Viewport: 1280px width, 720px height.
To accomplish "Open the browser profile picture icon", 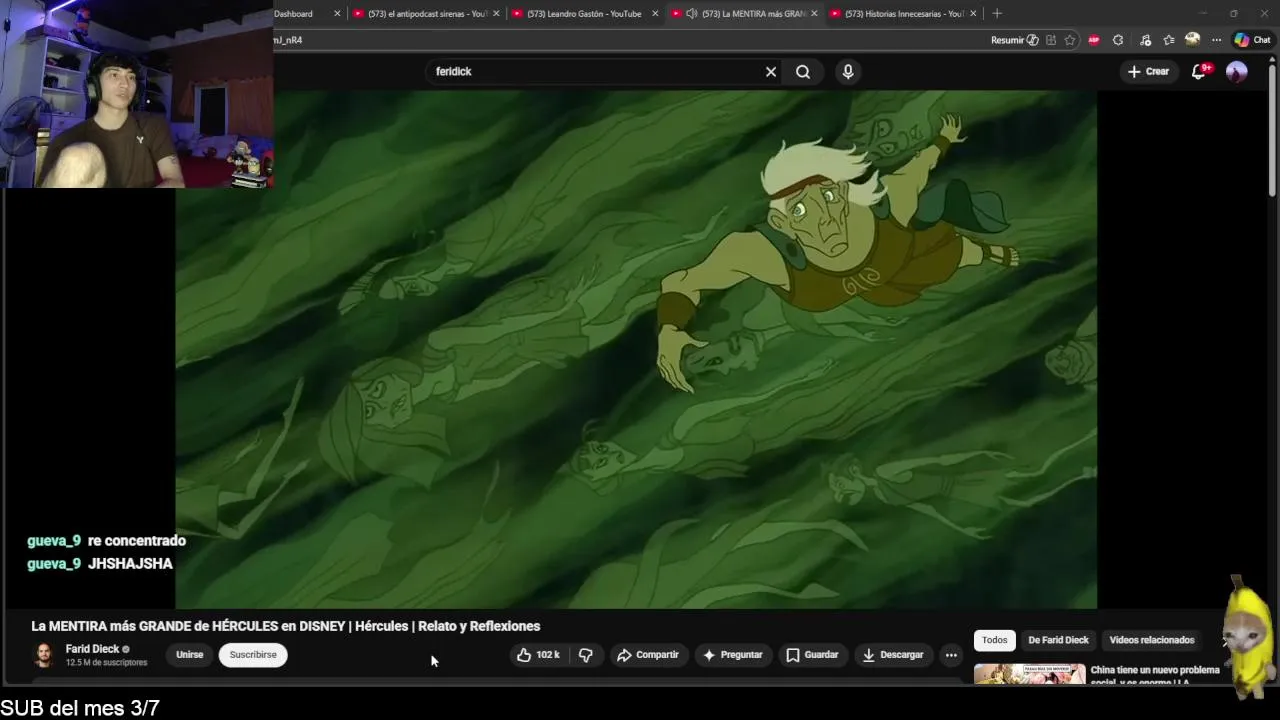I will [x=1192, y=40].
